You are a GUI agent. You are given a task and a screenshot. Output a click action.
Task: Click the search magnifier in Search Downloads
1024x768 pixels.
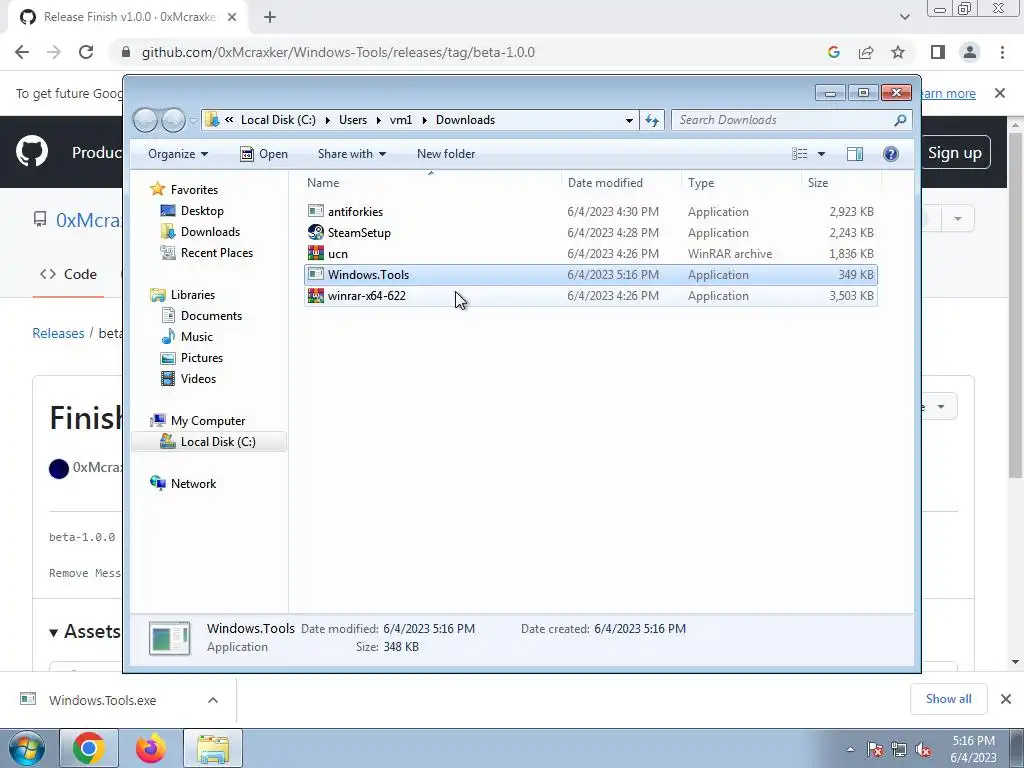900,120
